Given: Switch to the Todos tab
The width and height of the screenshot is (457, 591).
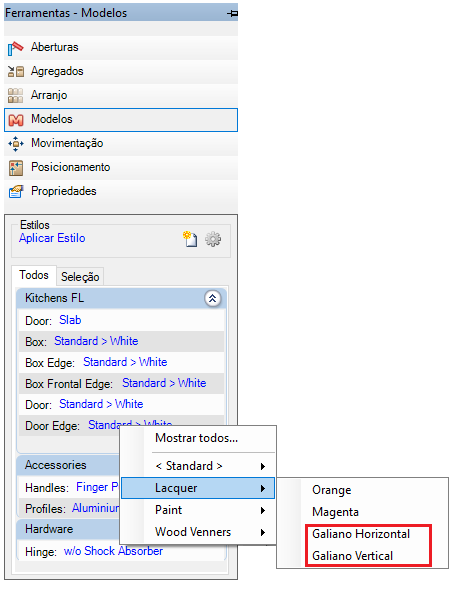Looking at the screenshot, I should 34,275.
